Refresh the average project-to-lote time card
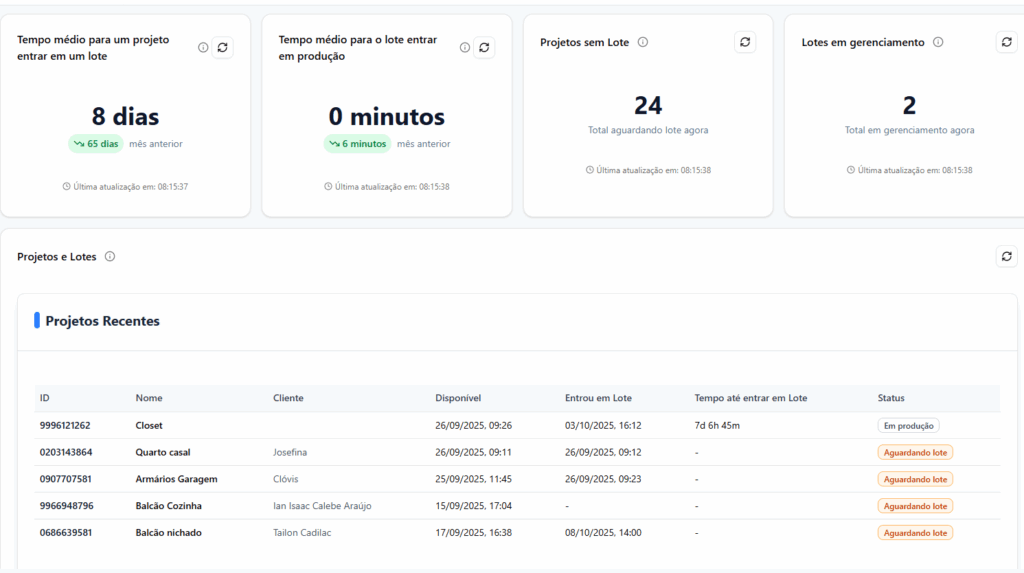Viewport: 1024px width, 573px height. [x=222, y=47]
